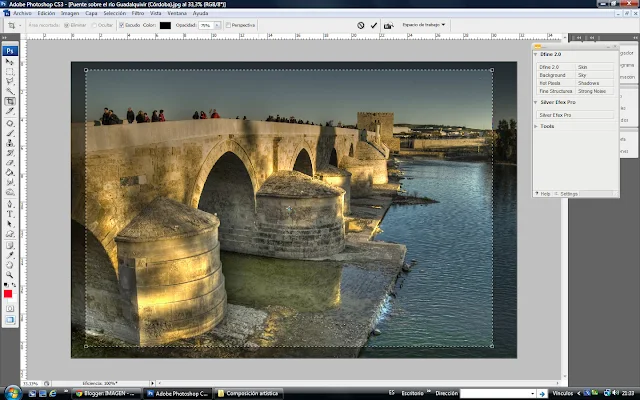
Task: Open the crop shield Color swatch
Action: 165,25
